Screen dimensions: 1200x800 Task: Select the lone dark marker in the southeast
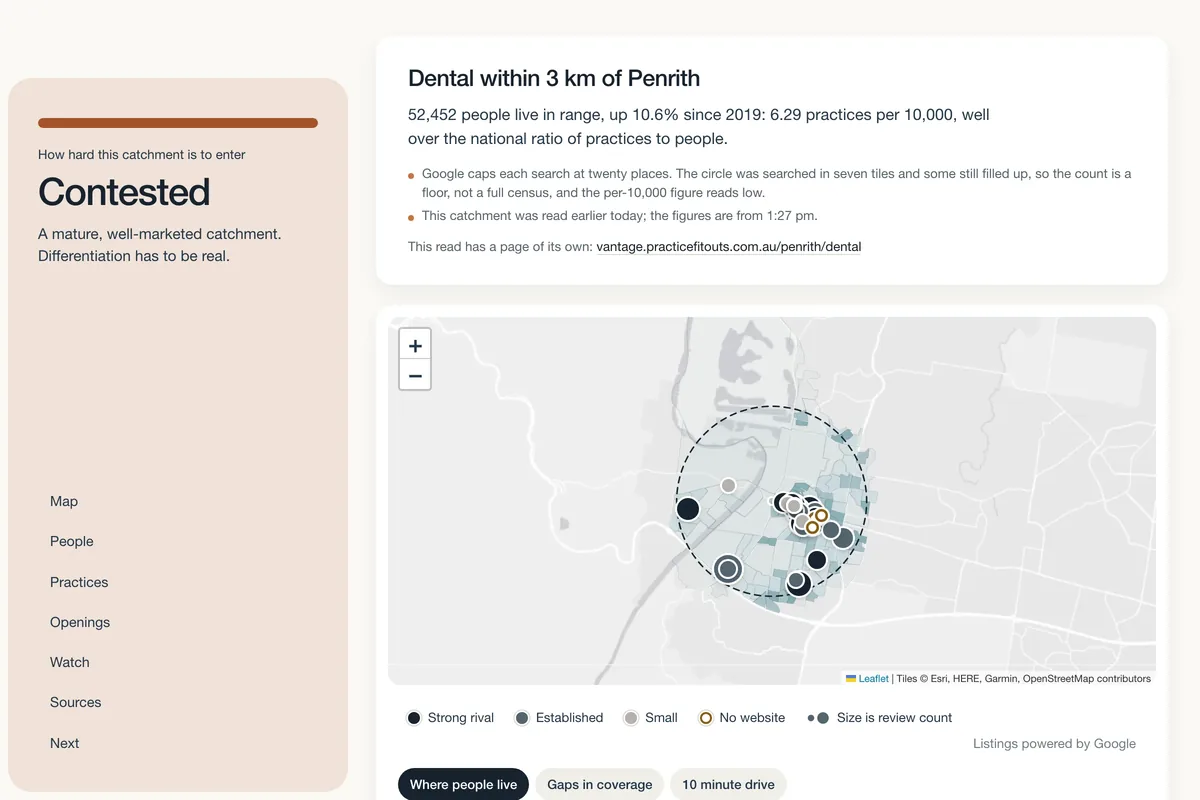817,560
